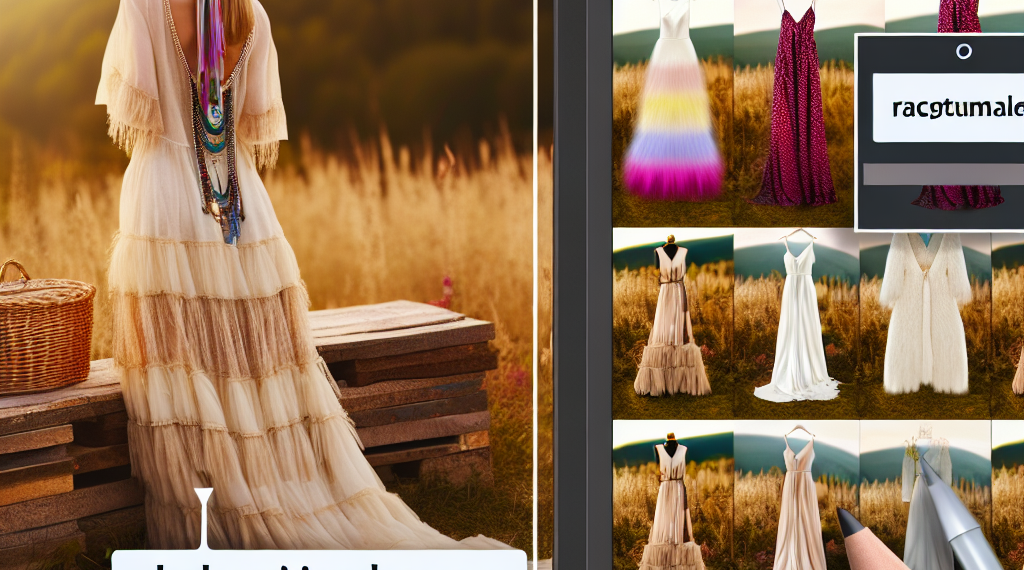Open the lower beige mannequin dress thumbnail
Screen dimensions: 1024x570
tap(673, 495)
